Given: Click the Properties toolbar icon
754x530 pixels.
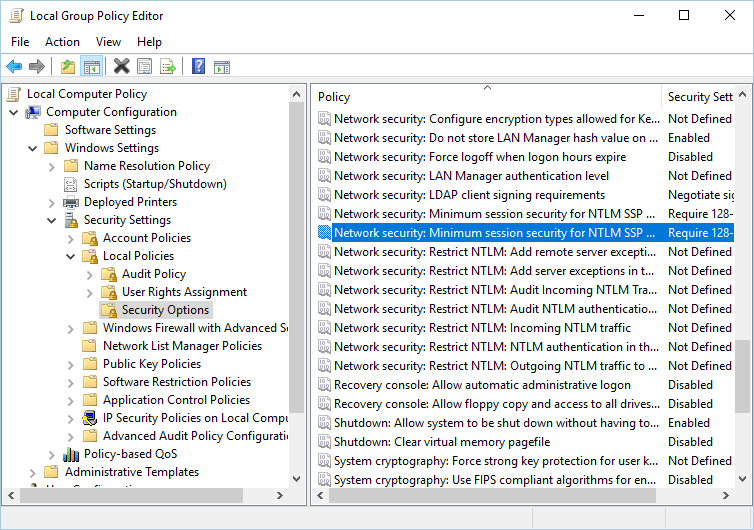Looking at the screenshot, I should click(144, 66).
